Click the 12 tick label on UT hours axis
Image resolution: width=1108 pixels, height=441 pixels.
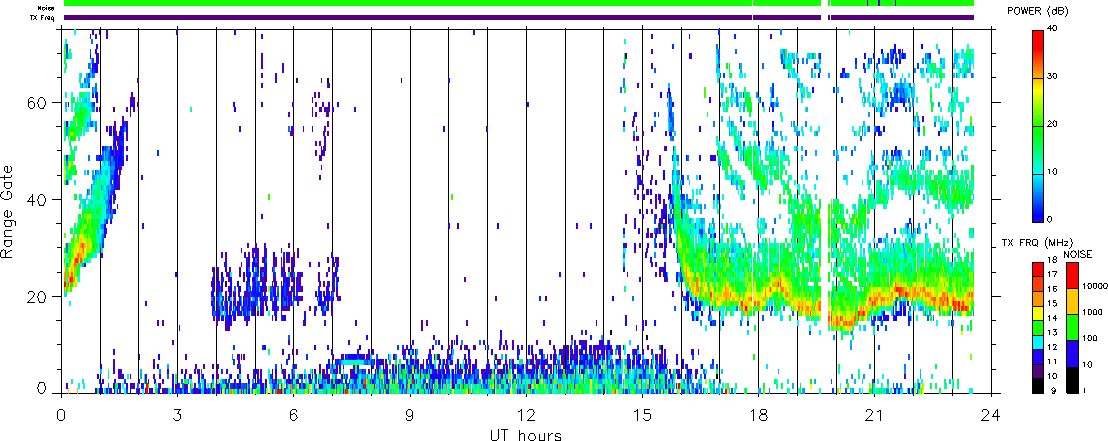[x=526, y=414]
